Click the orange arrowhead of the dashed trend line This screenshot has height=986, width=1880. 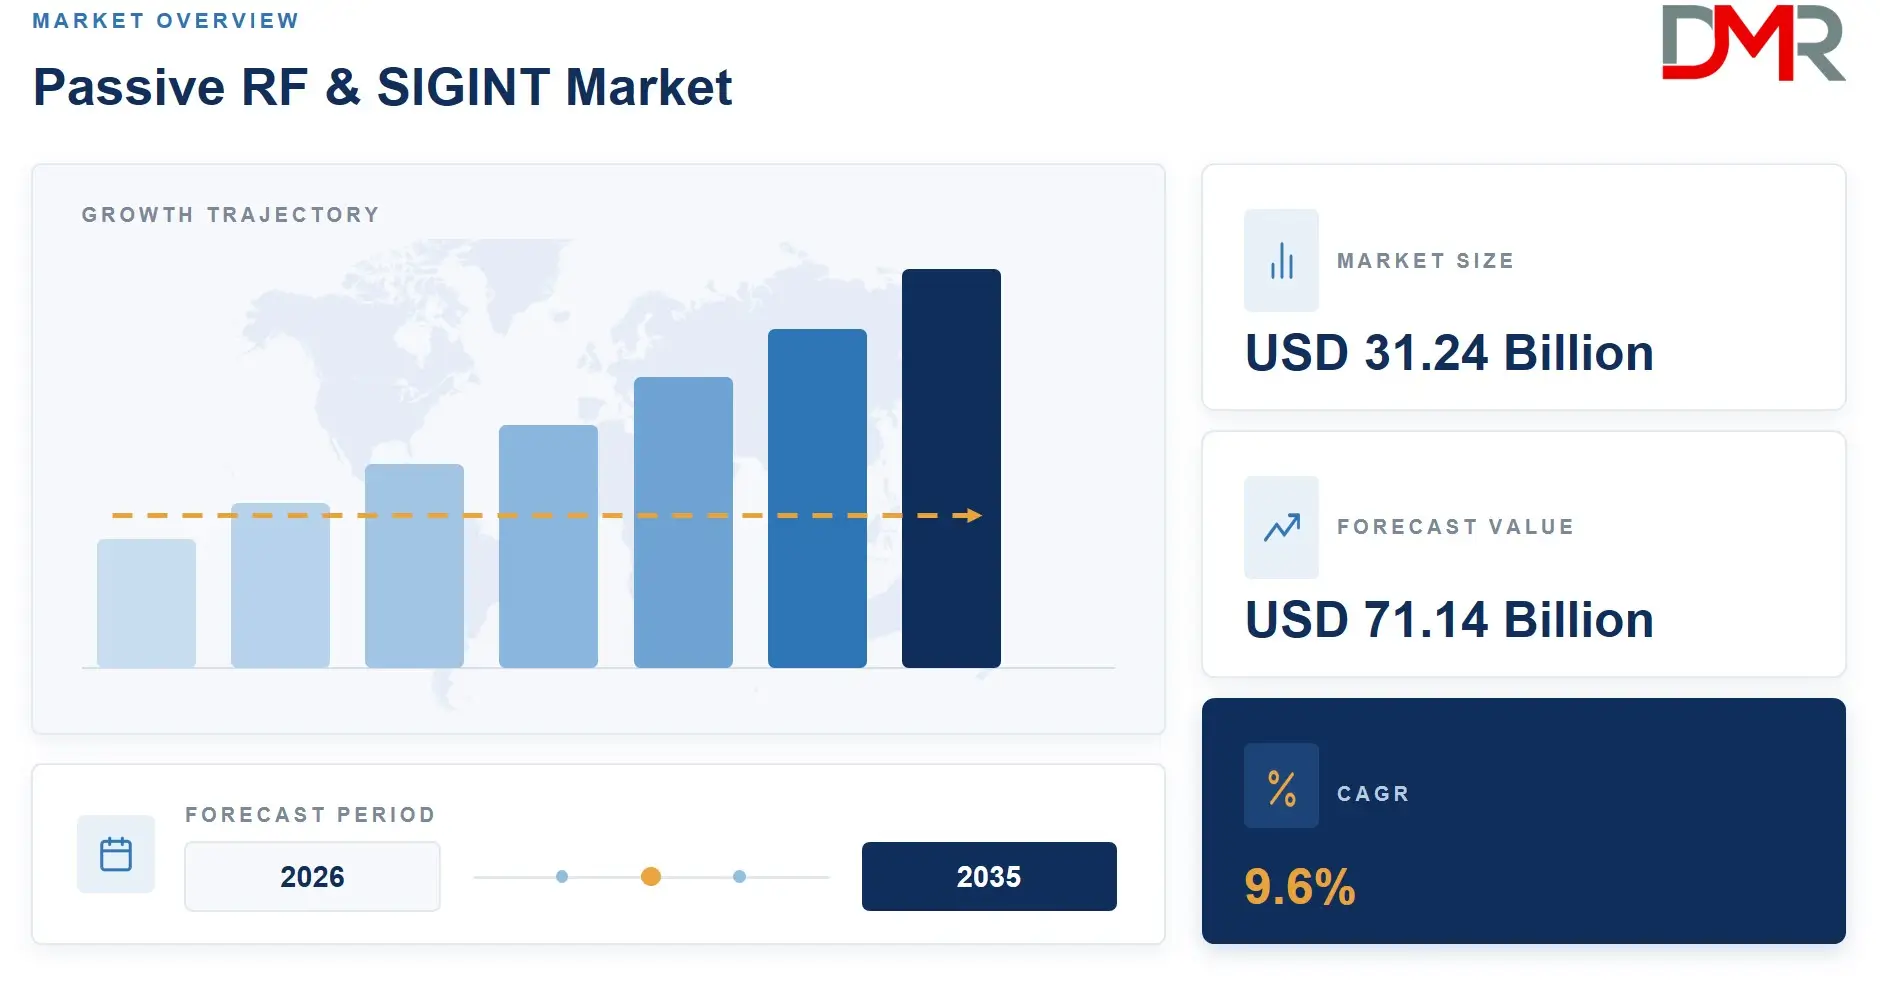(x=973, y=516)
